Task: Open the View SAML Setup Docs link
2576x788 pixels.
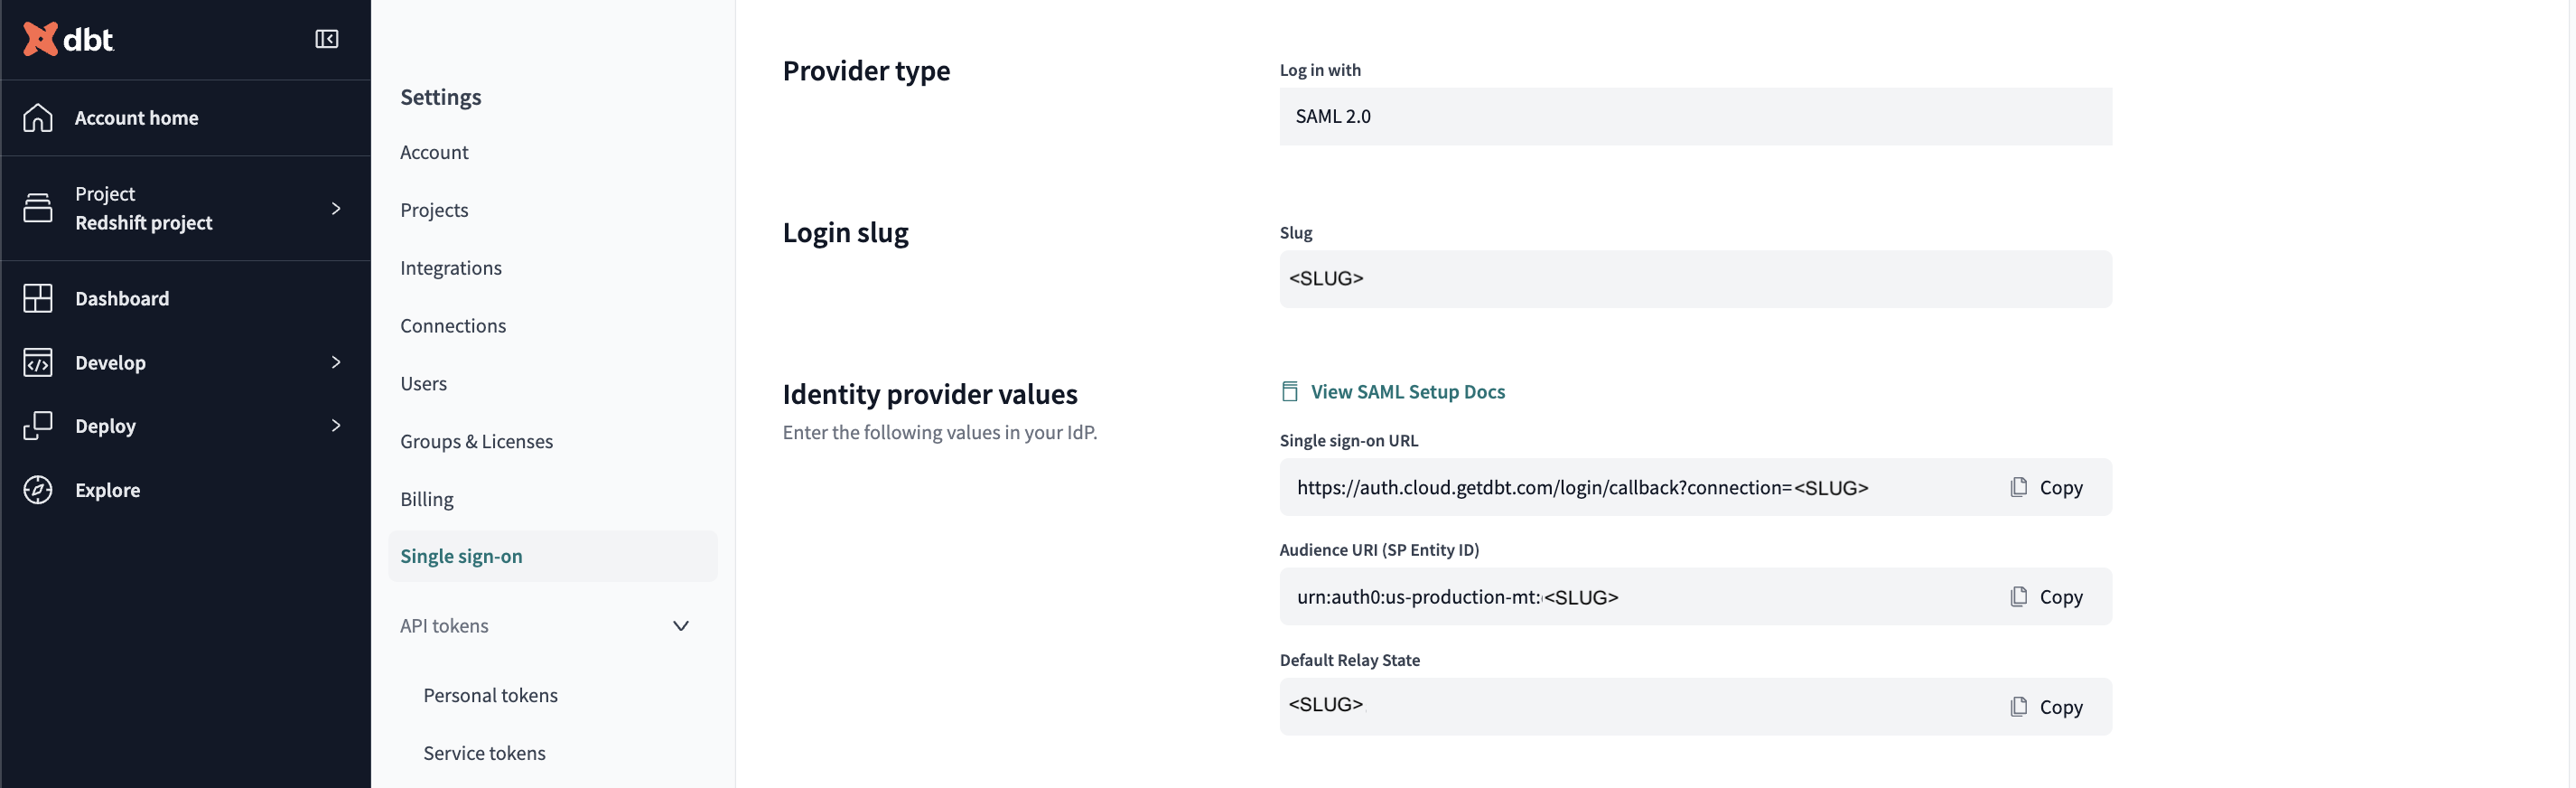Action: click(x=1407, y=392)
